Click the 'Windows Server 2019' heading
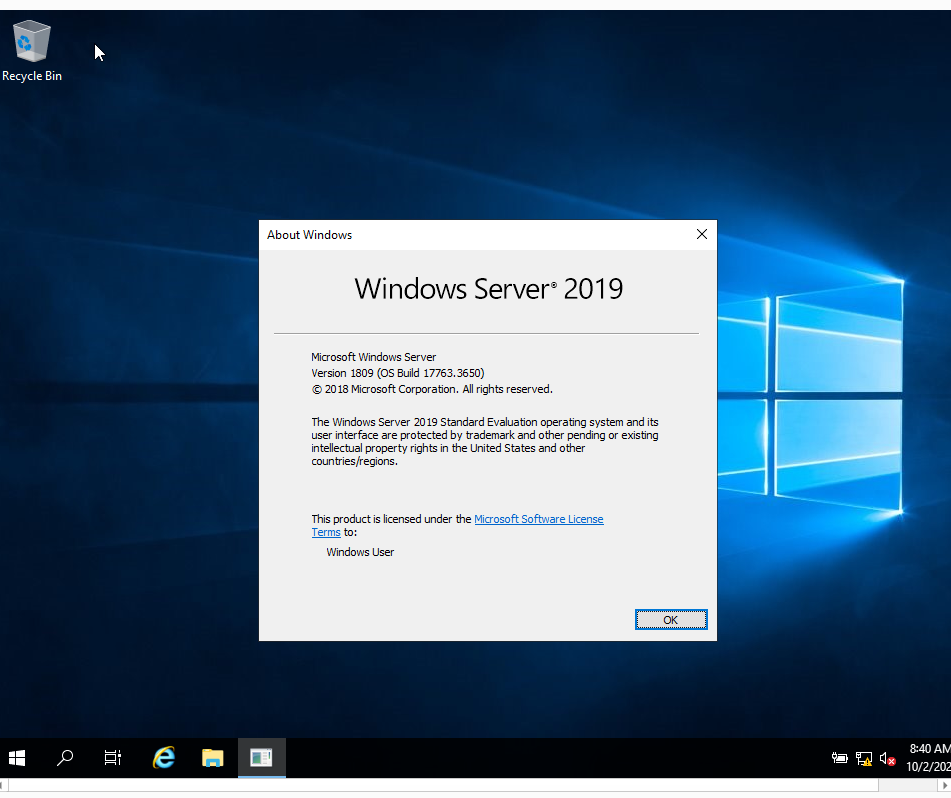Screen dimensions: 951x798 click(489, 289)
